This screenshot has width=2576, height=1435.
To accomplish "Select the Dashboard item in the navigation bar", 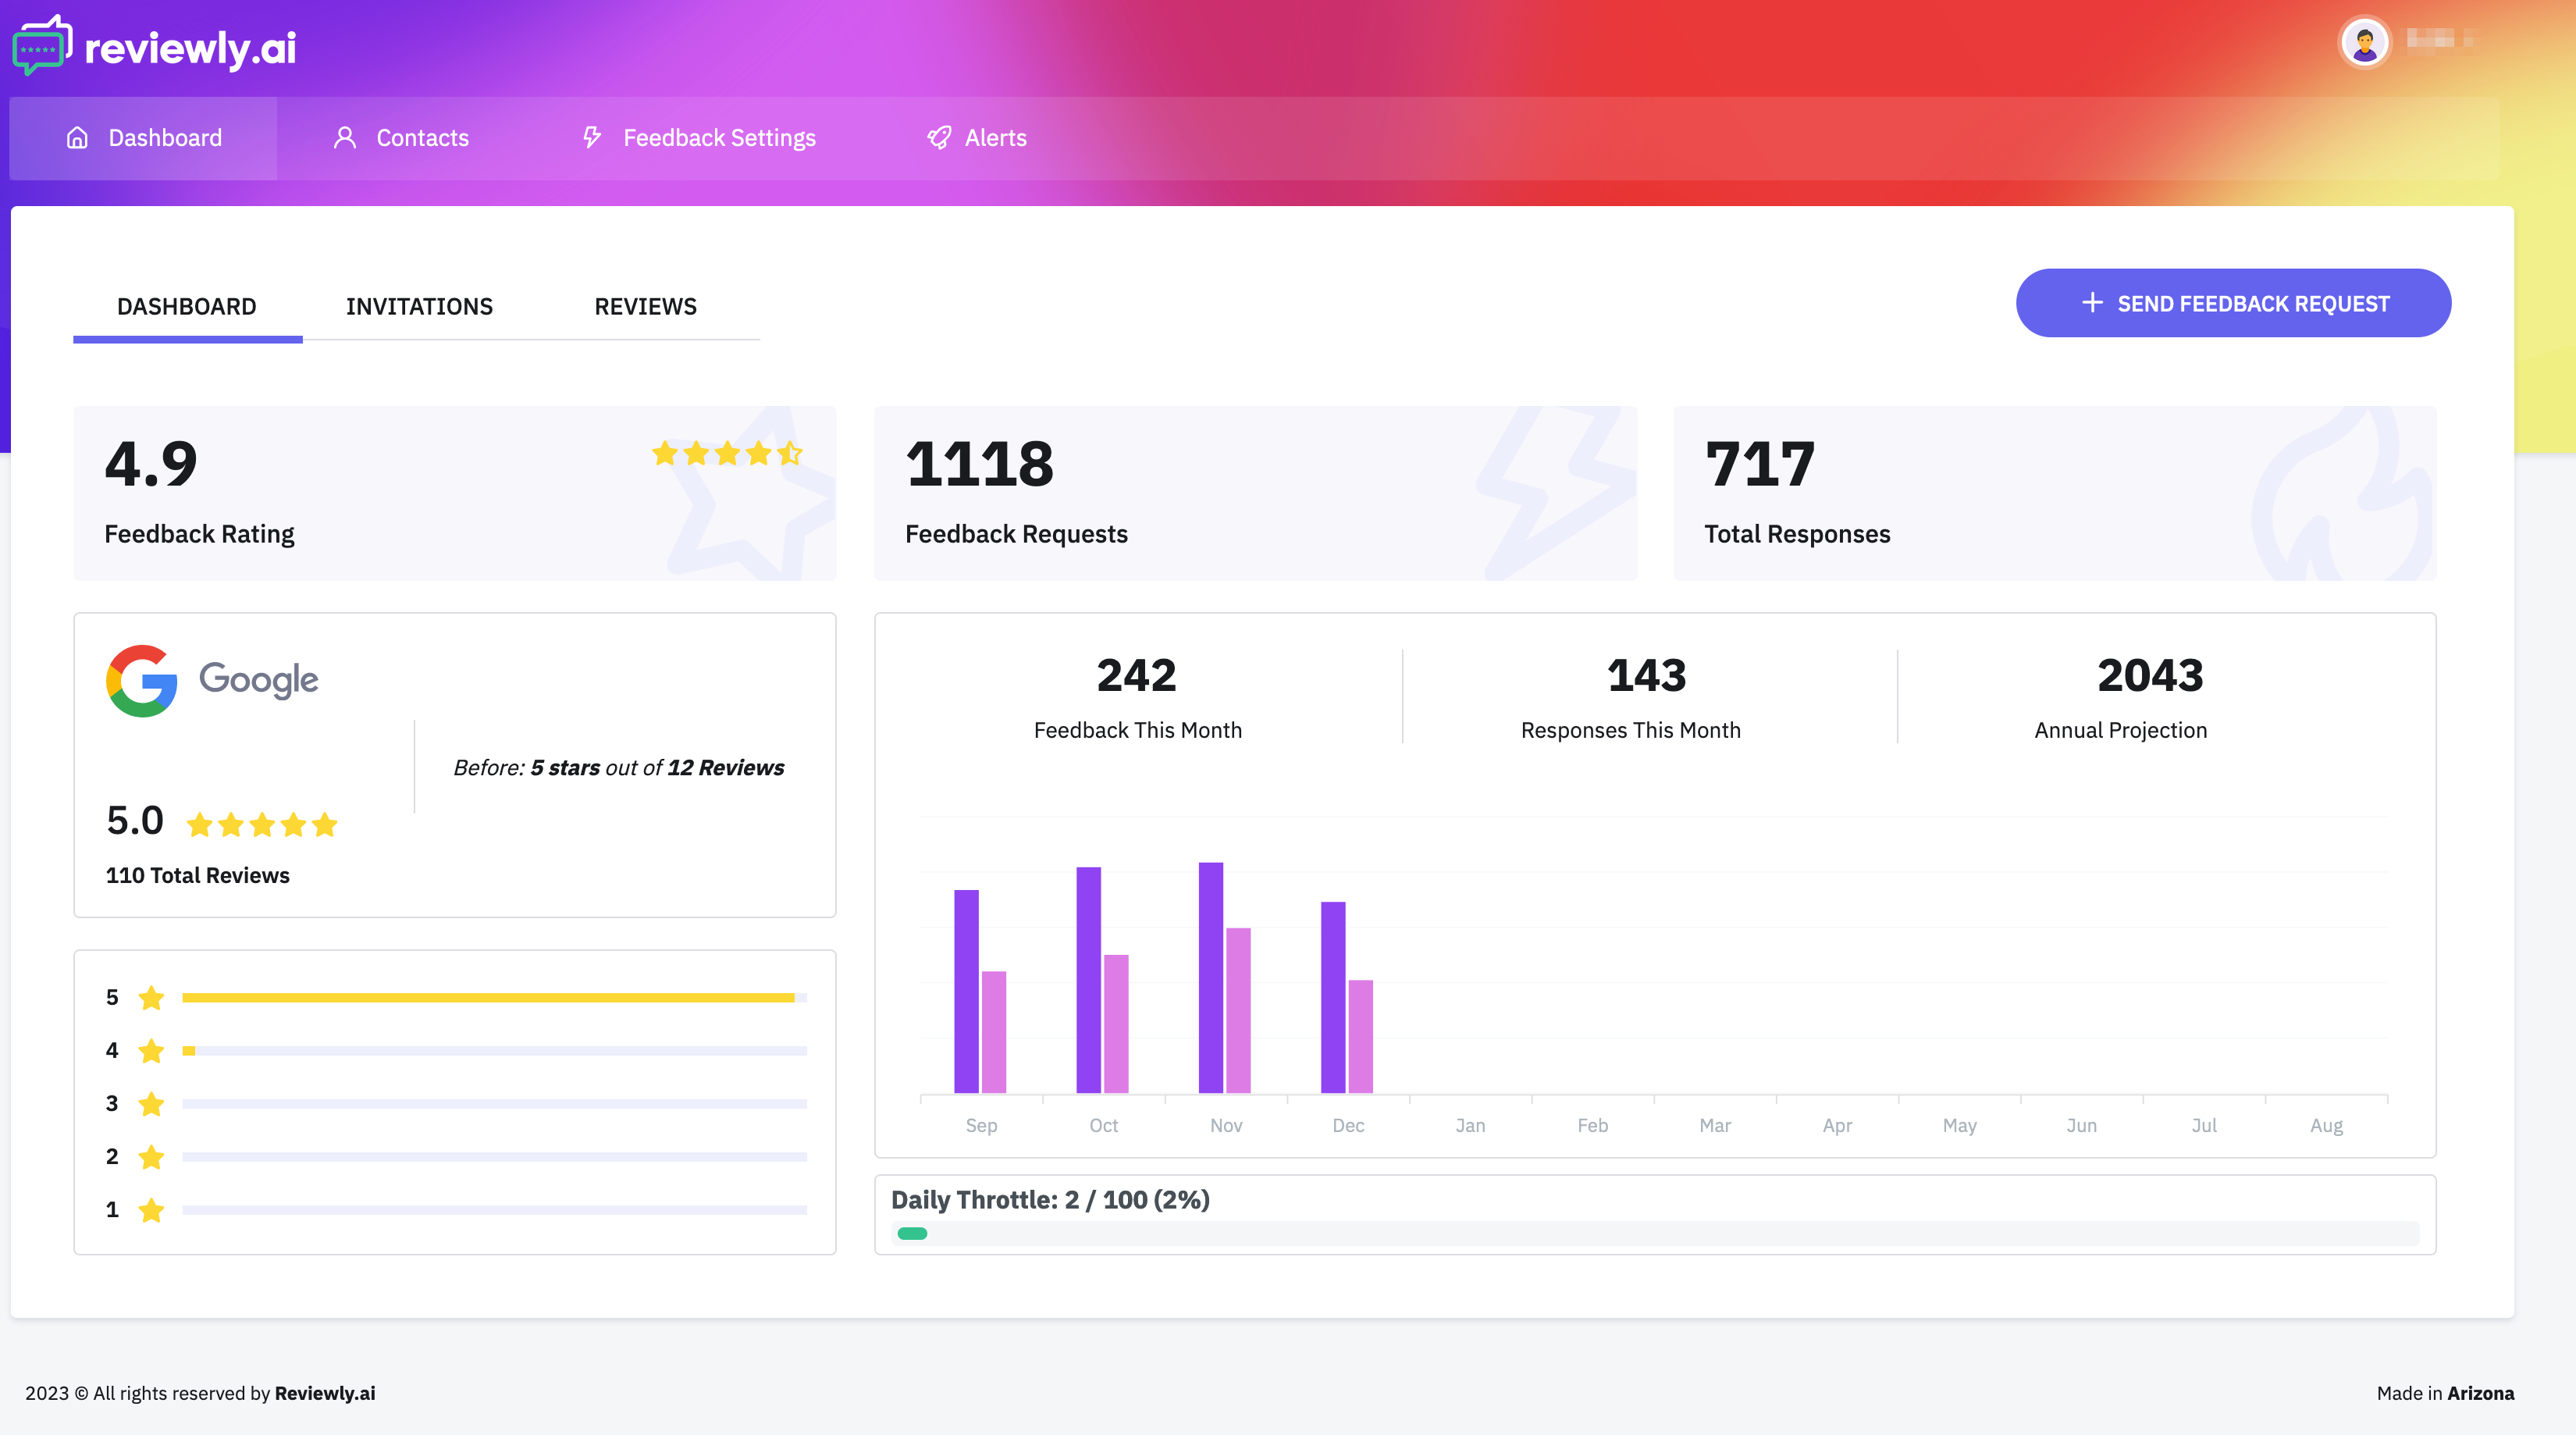I will pos(165,137).
